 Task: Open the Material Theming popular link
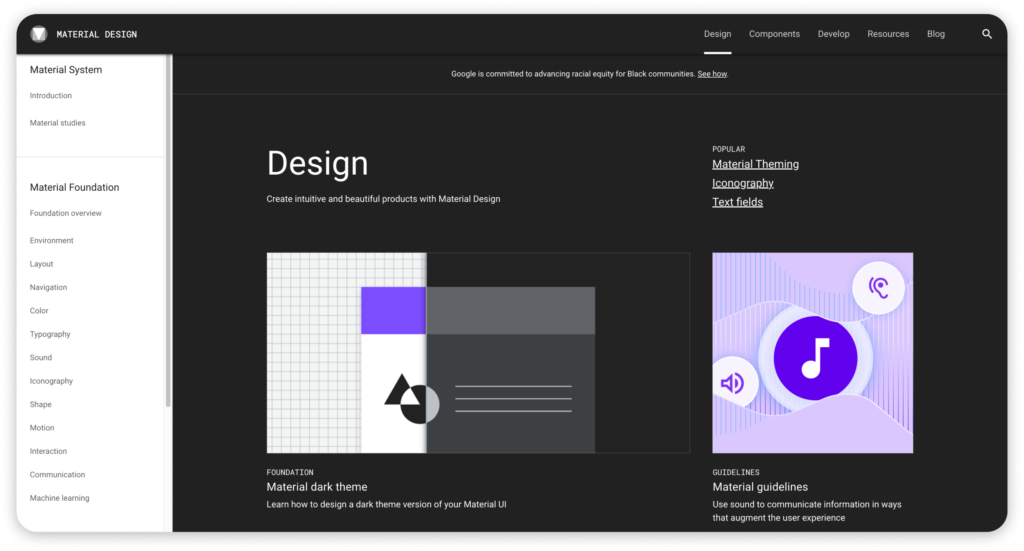pyautogui.click(x=755, y=165)
